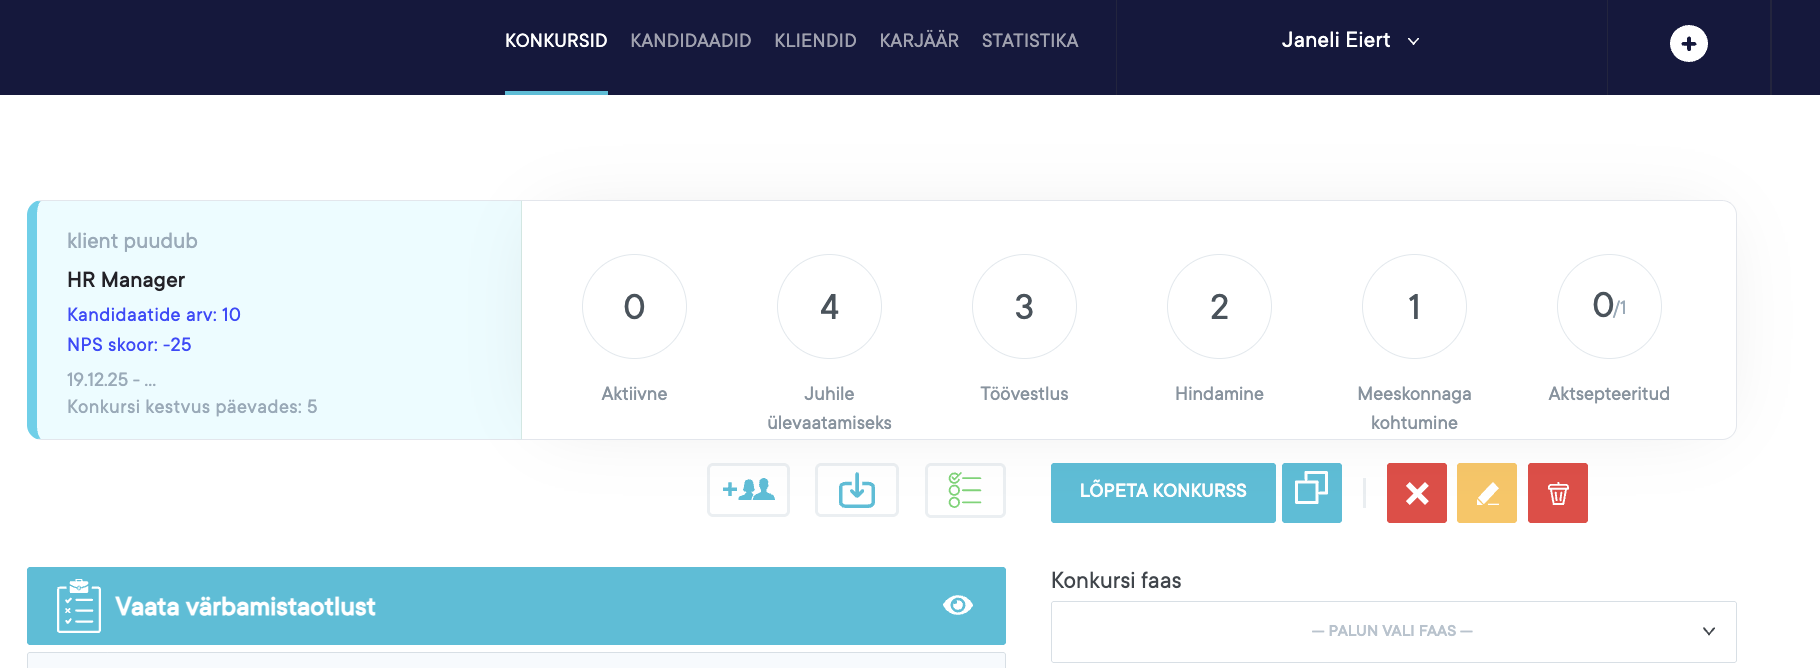Image resolution: width=1820 pixels, height=668 pixels.
Task: Open the green checklist icon button
Action: [965, 490]
